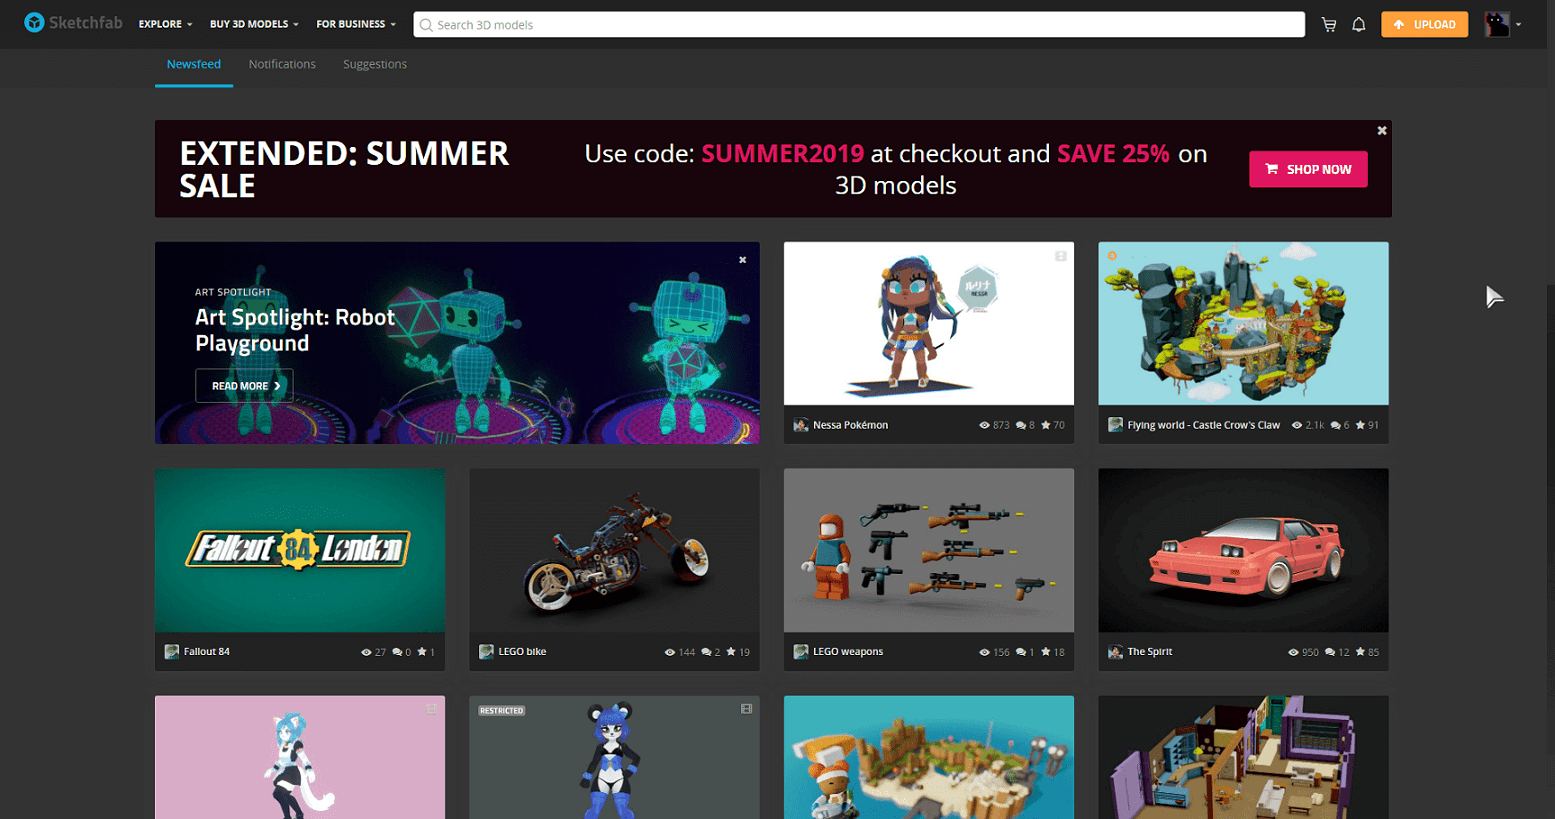Open the purple voxel room thumbnail

(1243, 757)
